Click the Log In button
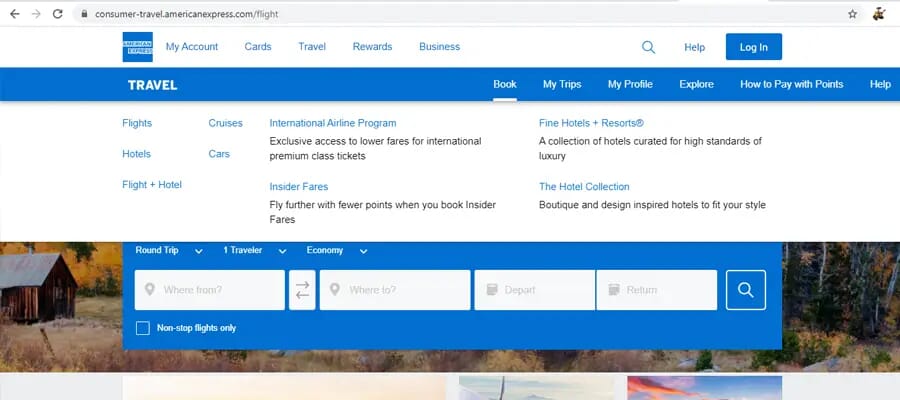900x400 pixels. point(754,47)
